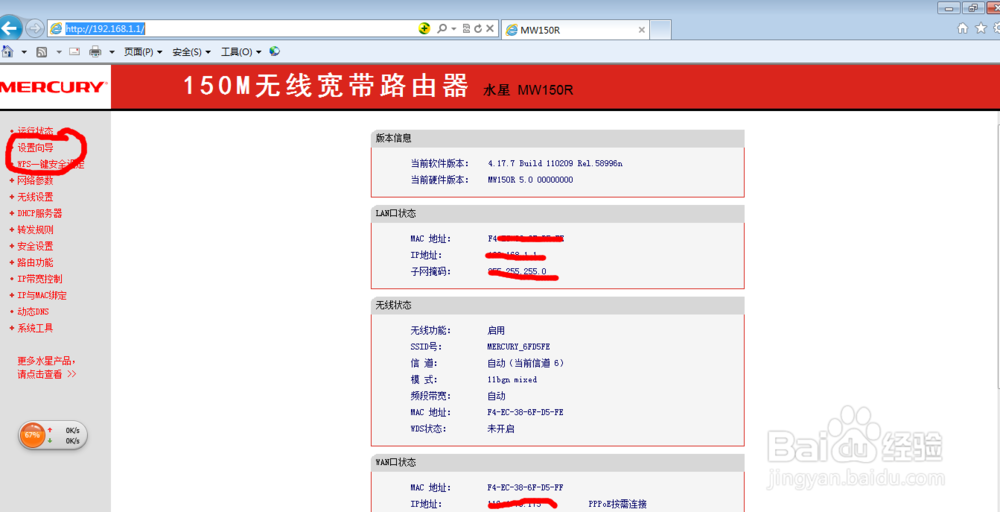Image resolution: width=1000 pixels, height=512 pixels.
Task: Click the 版本信息 section header
Action: pos(557,138)
